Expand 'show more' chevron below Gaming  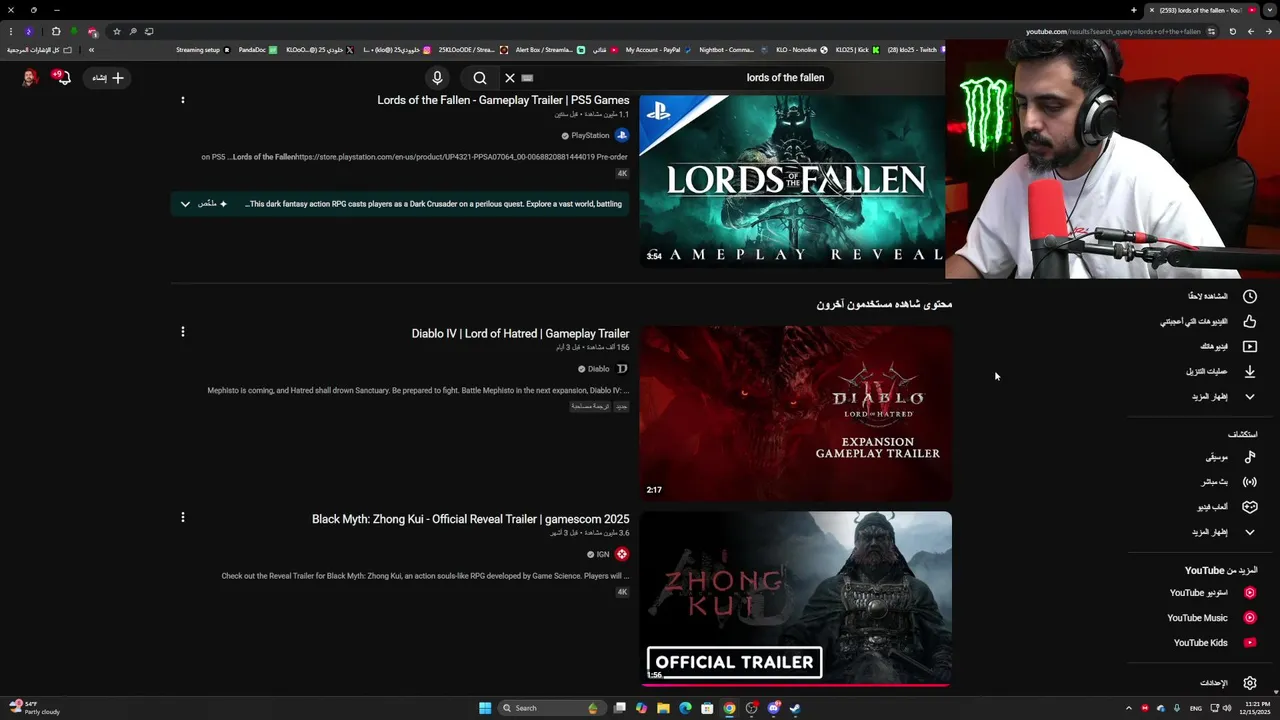[1250, 533]
